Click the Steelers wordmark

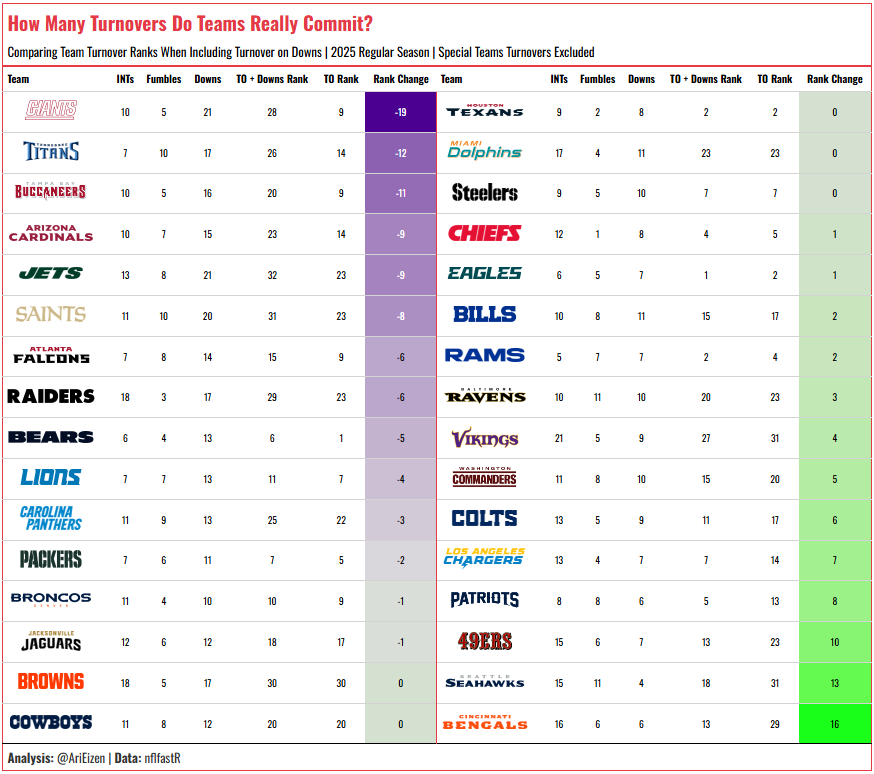484,192
